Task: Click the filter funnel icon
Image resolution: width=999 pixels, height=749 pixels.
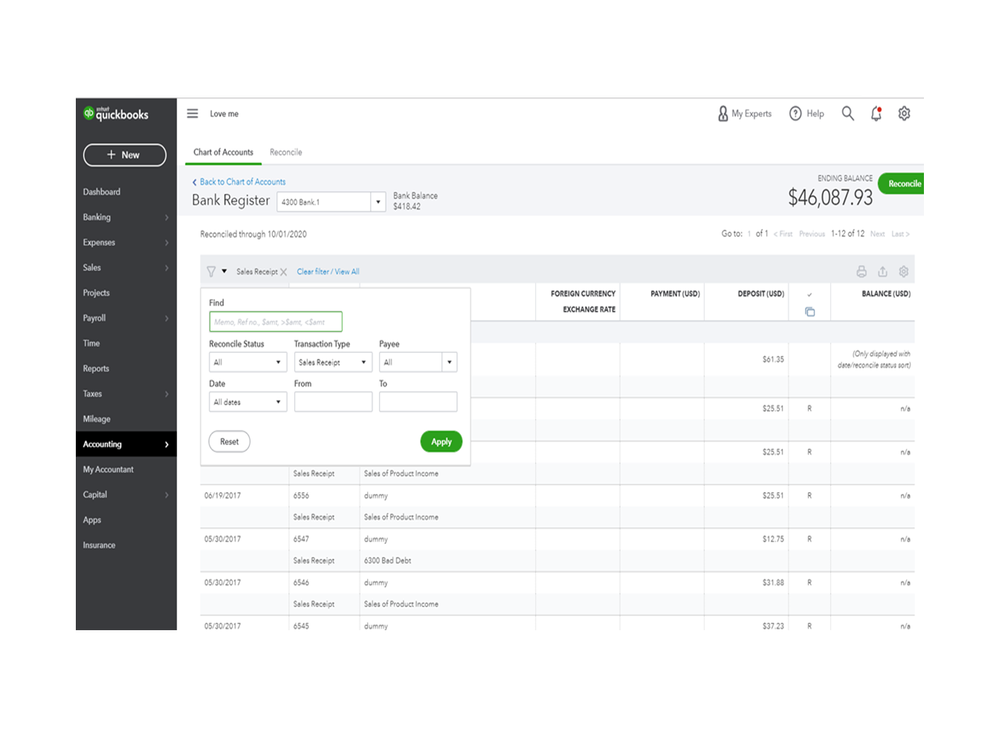Action: [211, 271]
